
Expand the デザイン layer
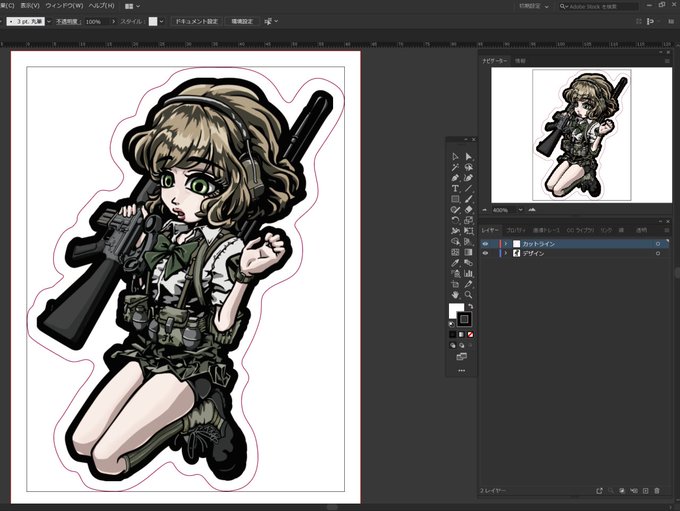pyautogui.click(x=506, y=253)
